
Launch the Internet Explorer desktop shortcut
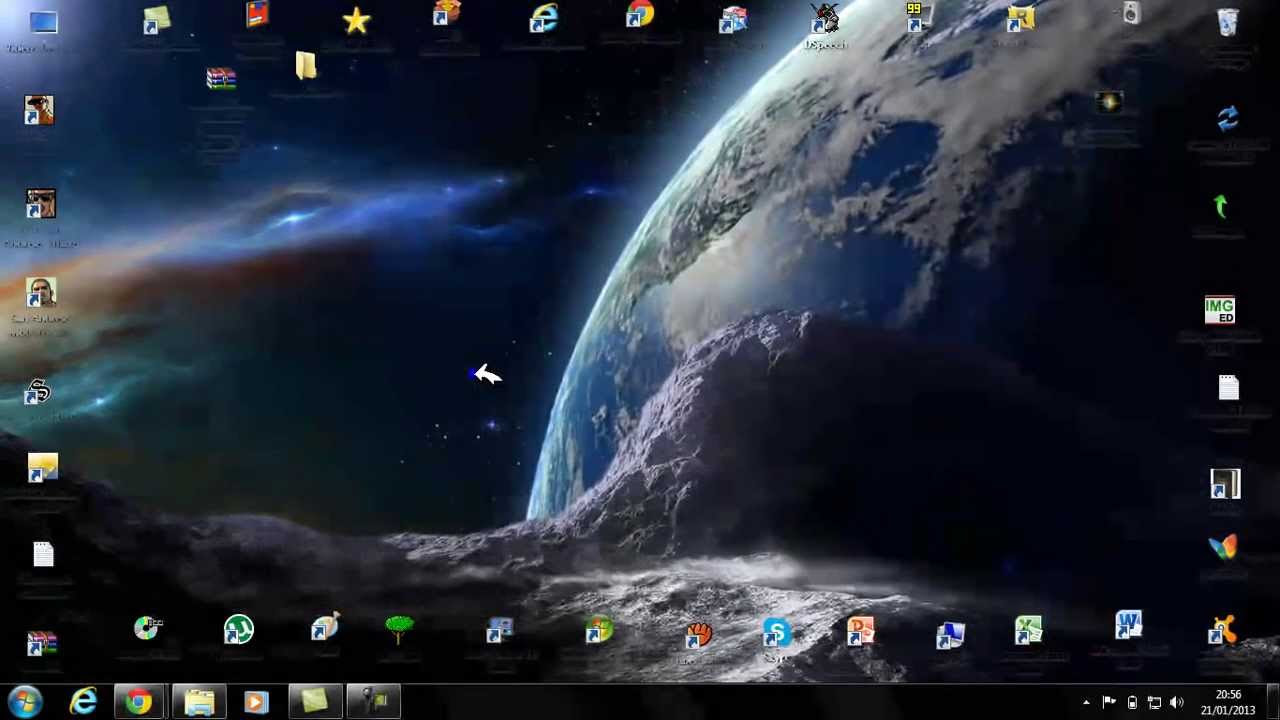tap(544, 20)
